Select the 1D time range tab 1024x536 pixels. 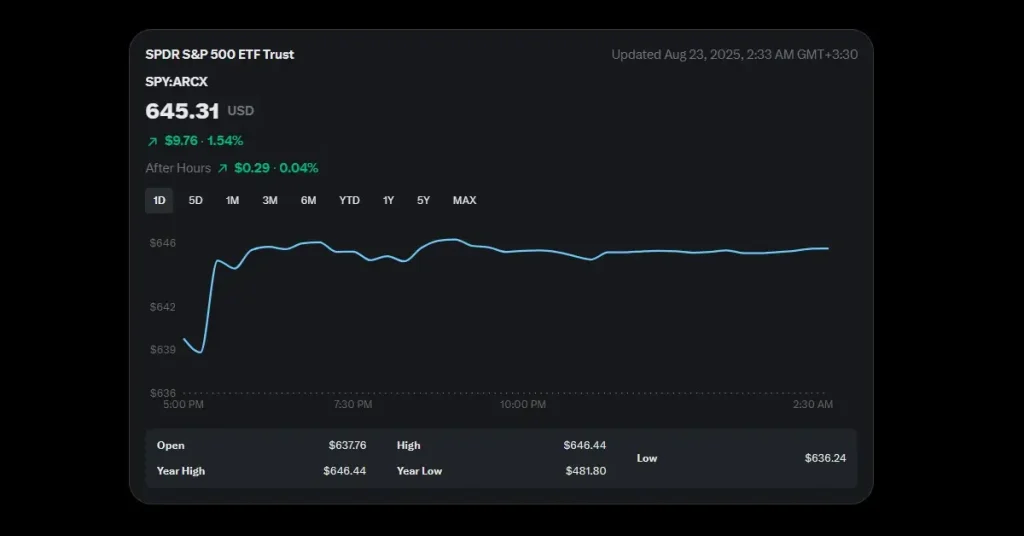click(x=159, y=201)
